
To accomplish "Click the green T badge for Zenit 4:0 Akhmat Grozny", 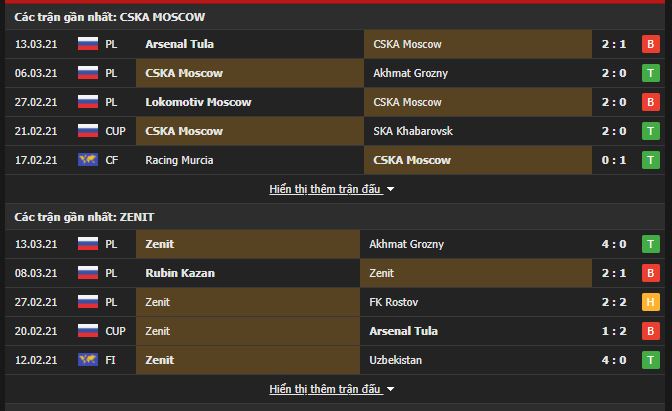I will coord(651,244).
